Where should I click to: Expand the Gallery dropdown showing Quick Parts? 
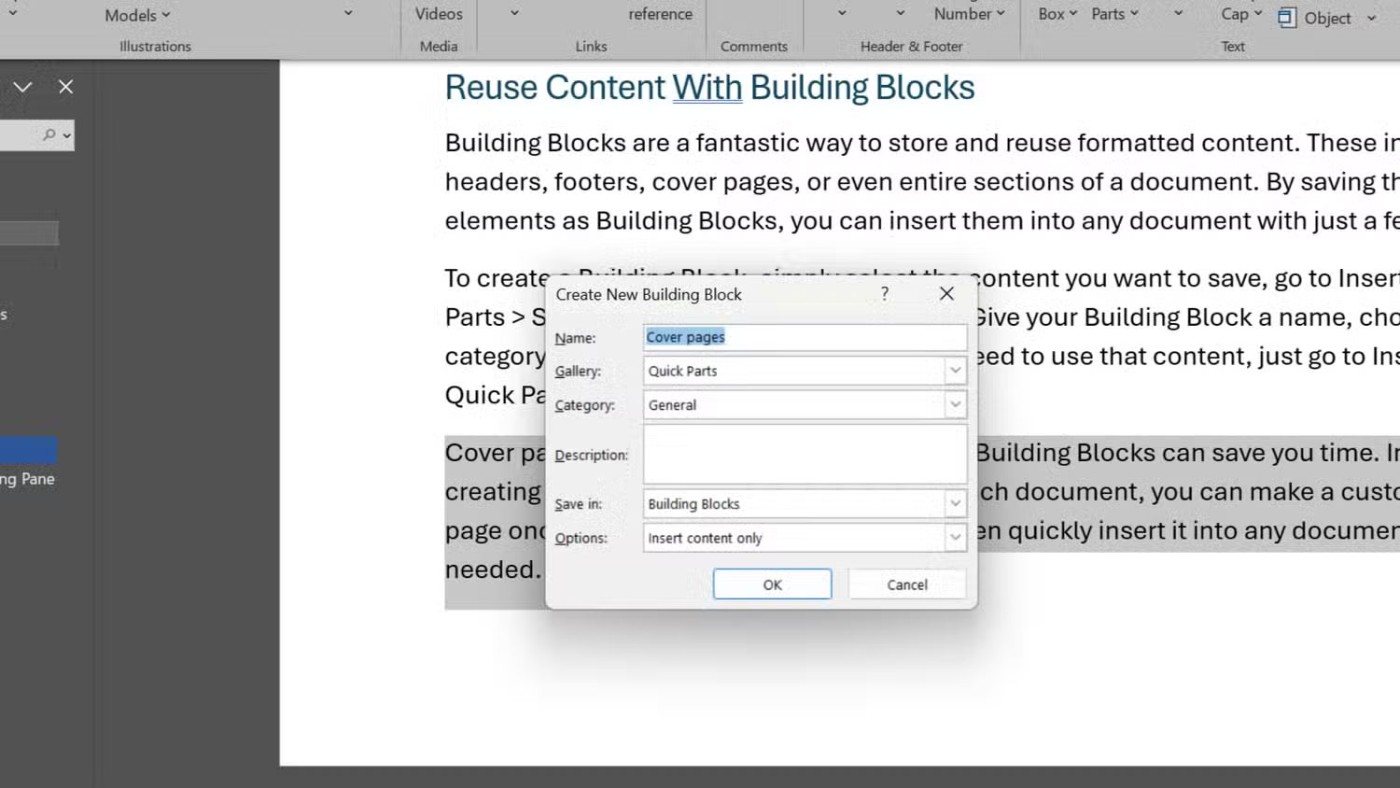coord(955,371)
